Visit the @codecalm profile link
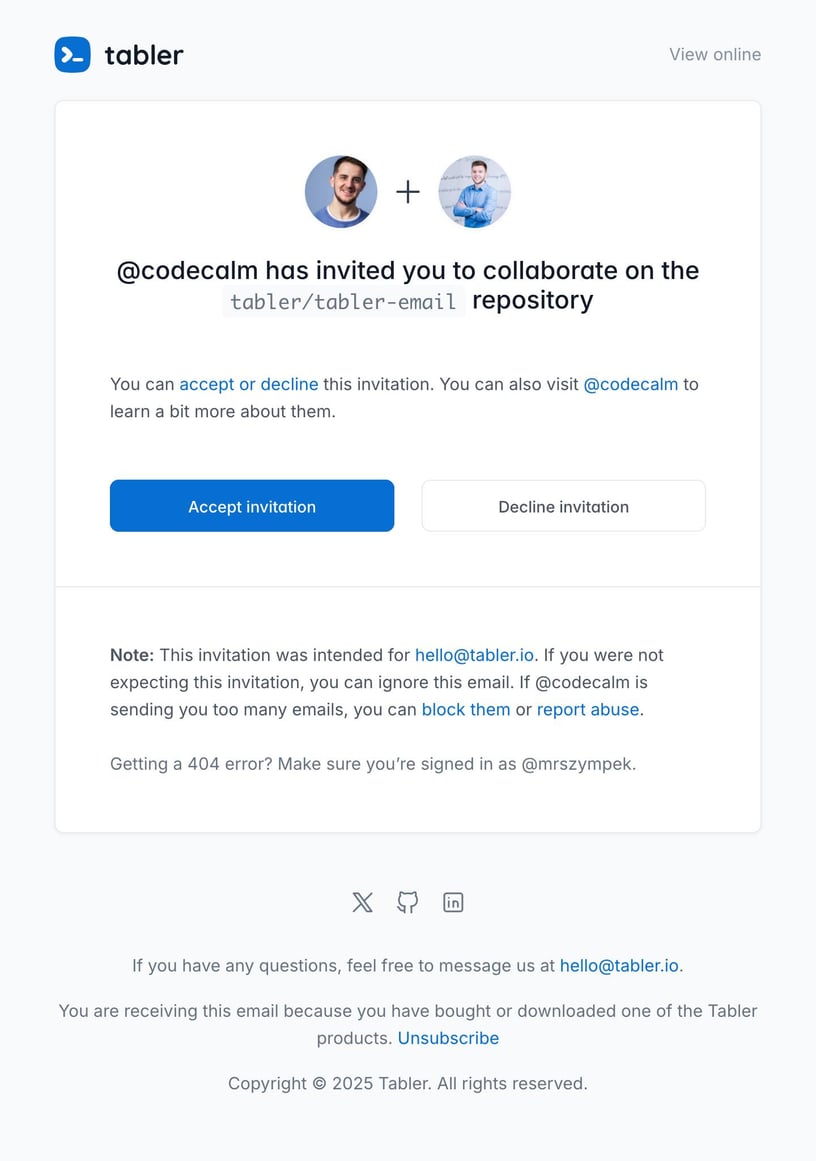816x1161 pixels. tap(631, 384)
